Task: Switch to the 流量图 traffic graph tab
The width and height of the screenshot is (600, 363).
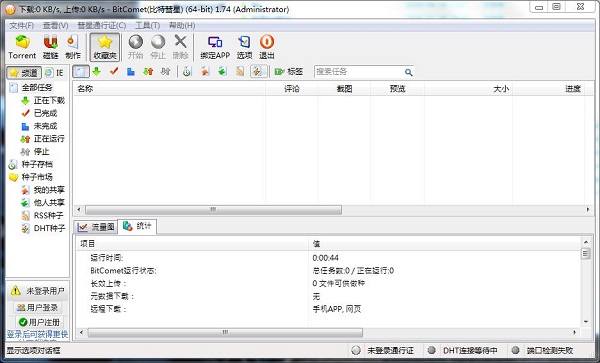Action: (96, 227)
